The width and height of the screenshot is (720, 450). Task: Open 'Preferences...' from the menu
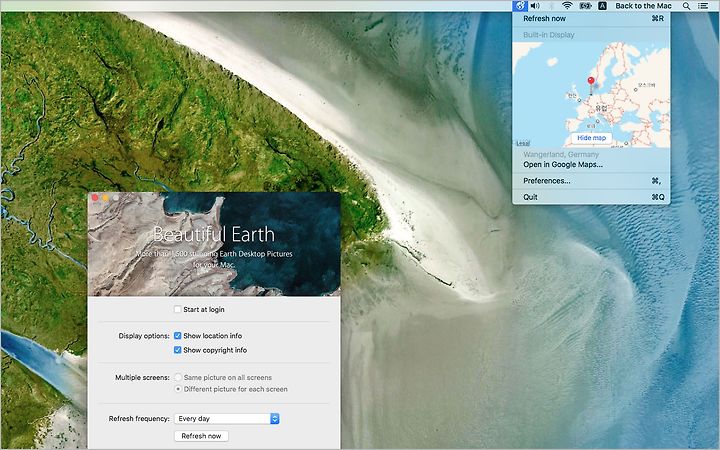(x=591, y=181)
